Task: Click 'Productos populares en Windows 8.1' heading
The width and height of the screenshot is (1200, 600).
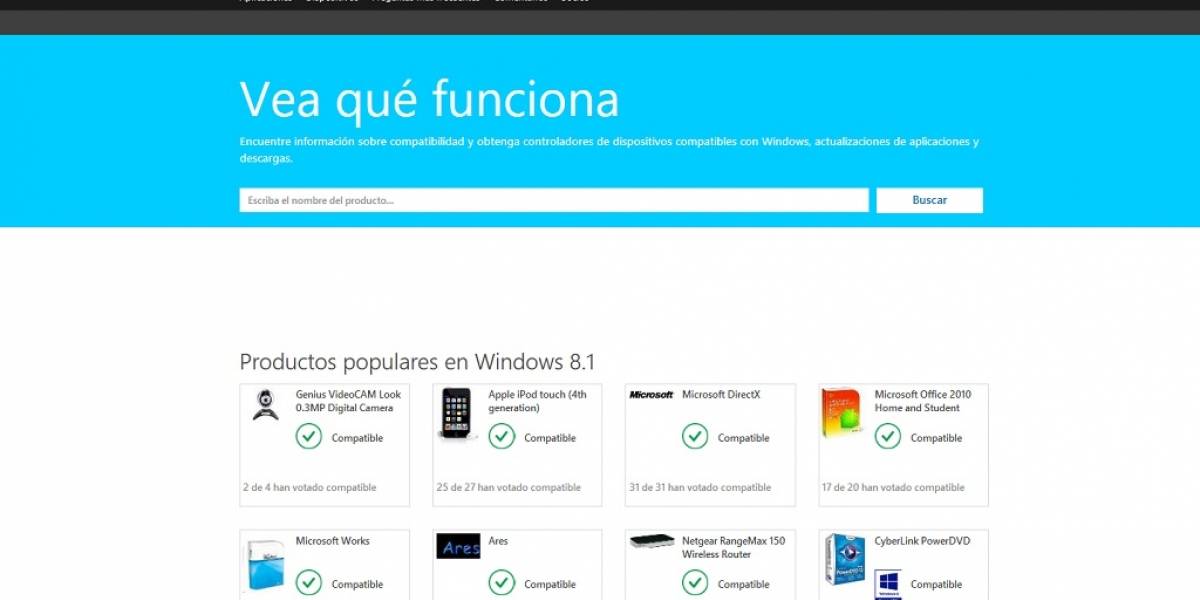Action: [x=417, y=361]
